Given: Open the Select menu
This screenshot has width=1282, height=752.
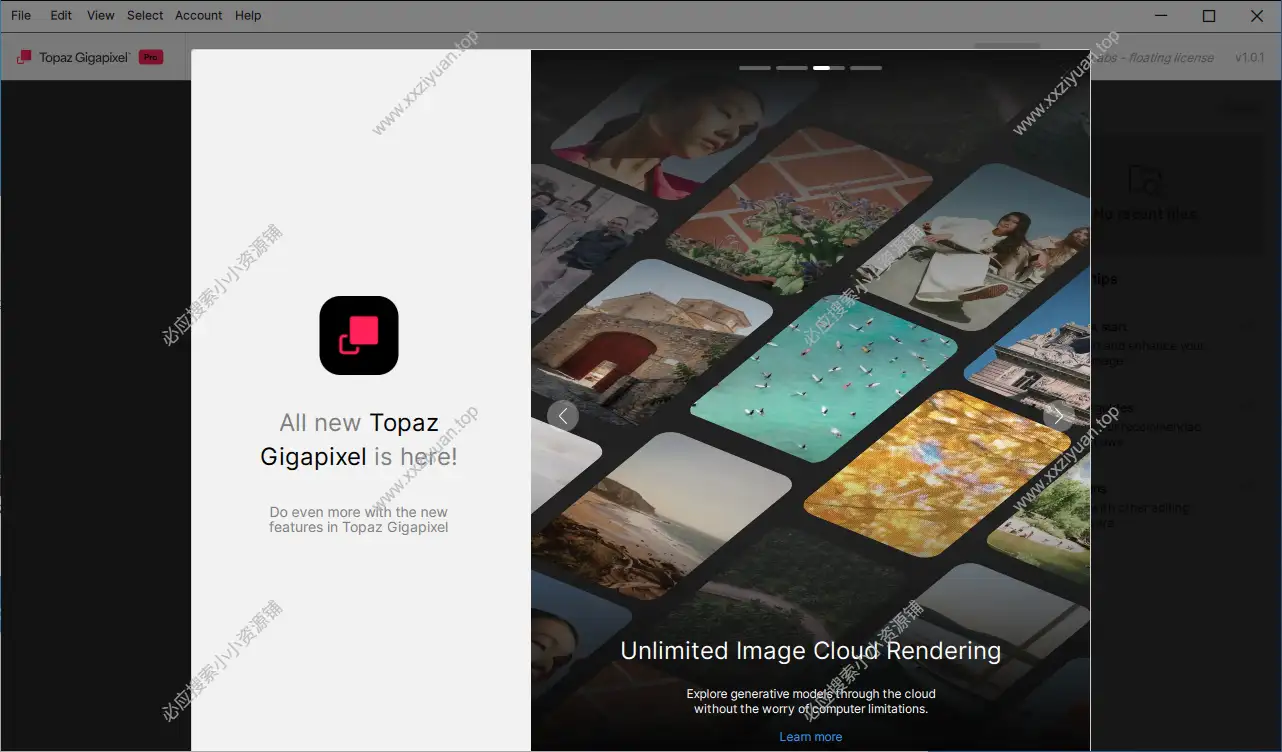Looking at the screenshot, I should (x=145, y=15).
